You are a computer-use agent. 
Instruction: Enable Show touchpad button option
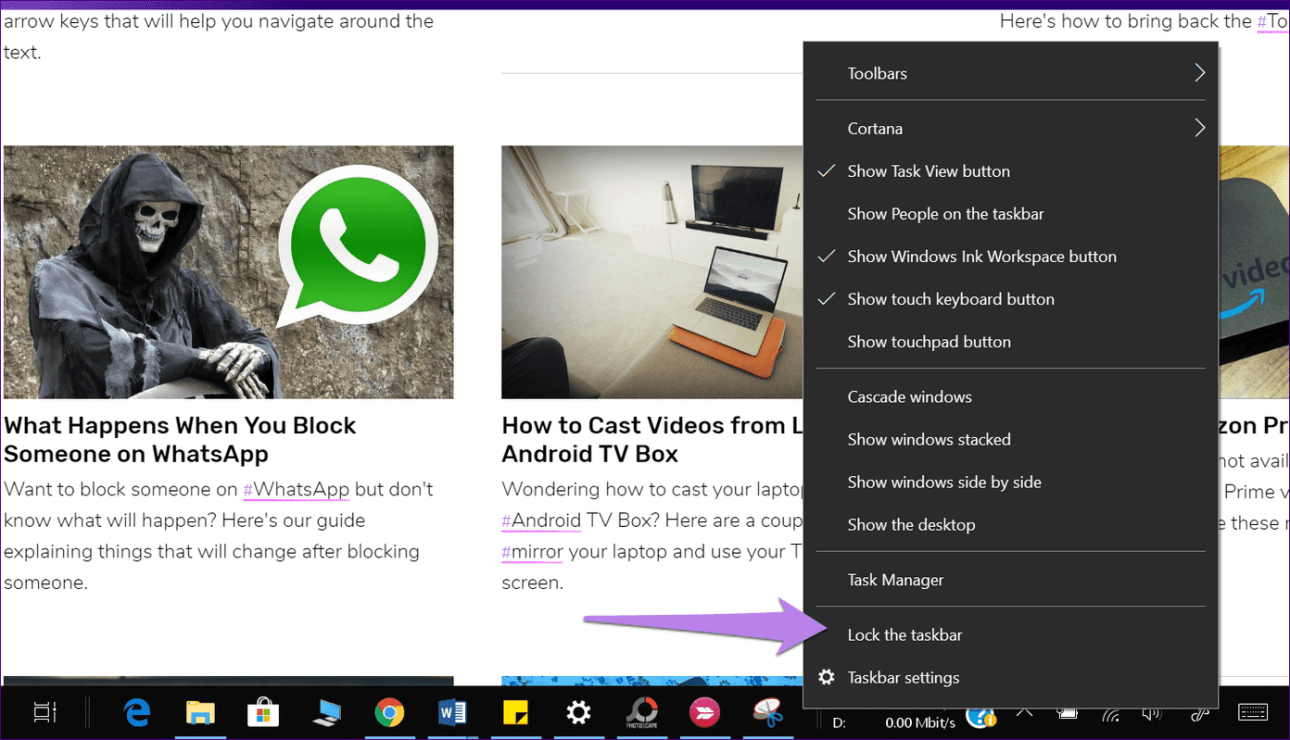coord(928,342)
